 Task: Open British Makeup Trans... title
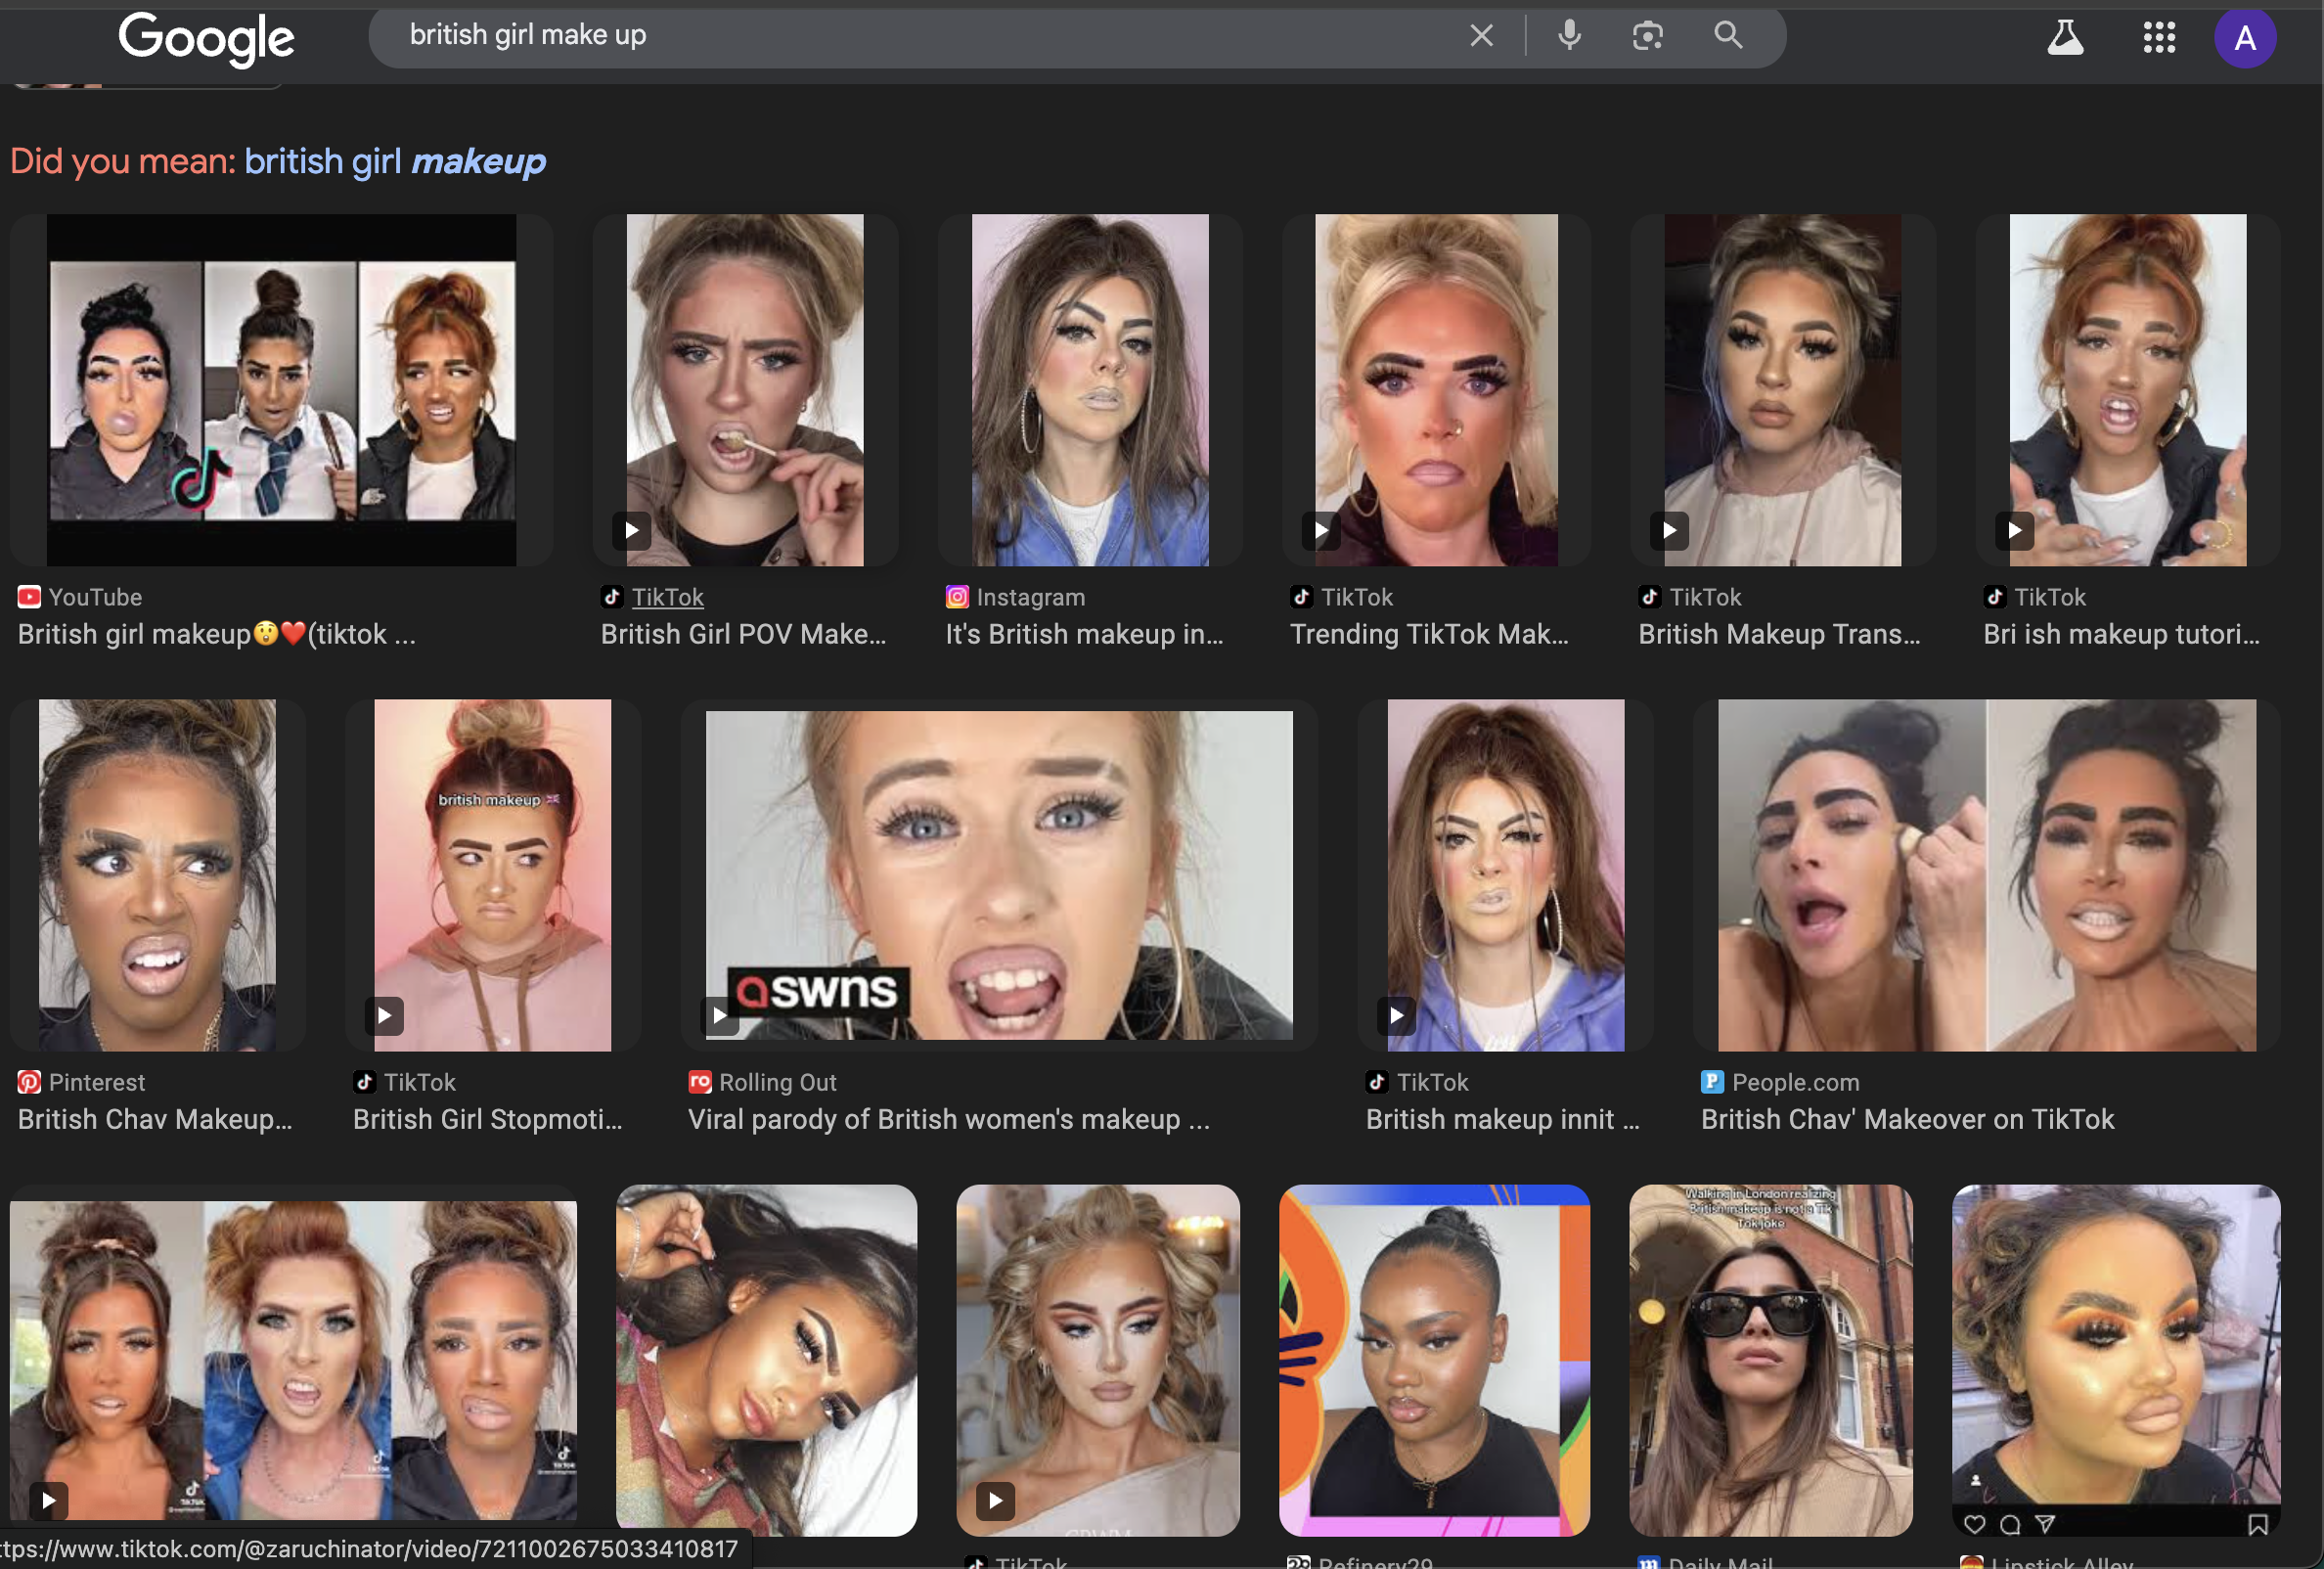pyautogui.click(x=1779, y=634)
